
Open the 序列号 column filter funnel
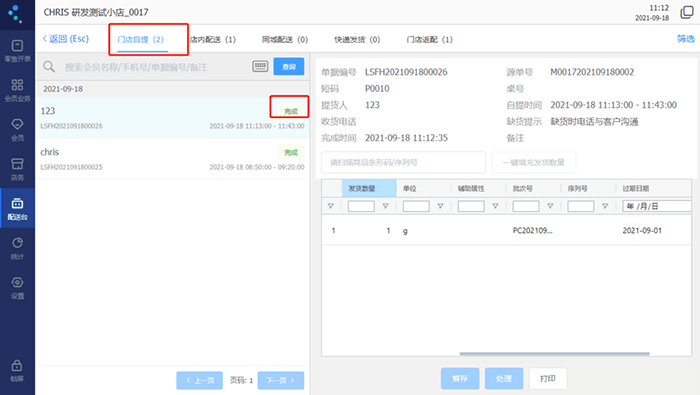605,206
